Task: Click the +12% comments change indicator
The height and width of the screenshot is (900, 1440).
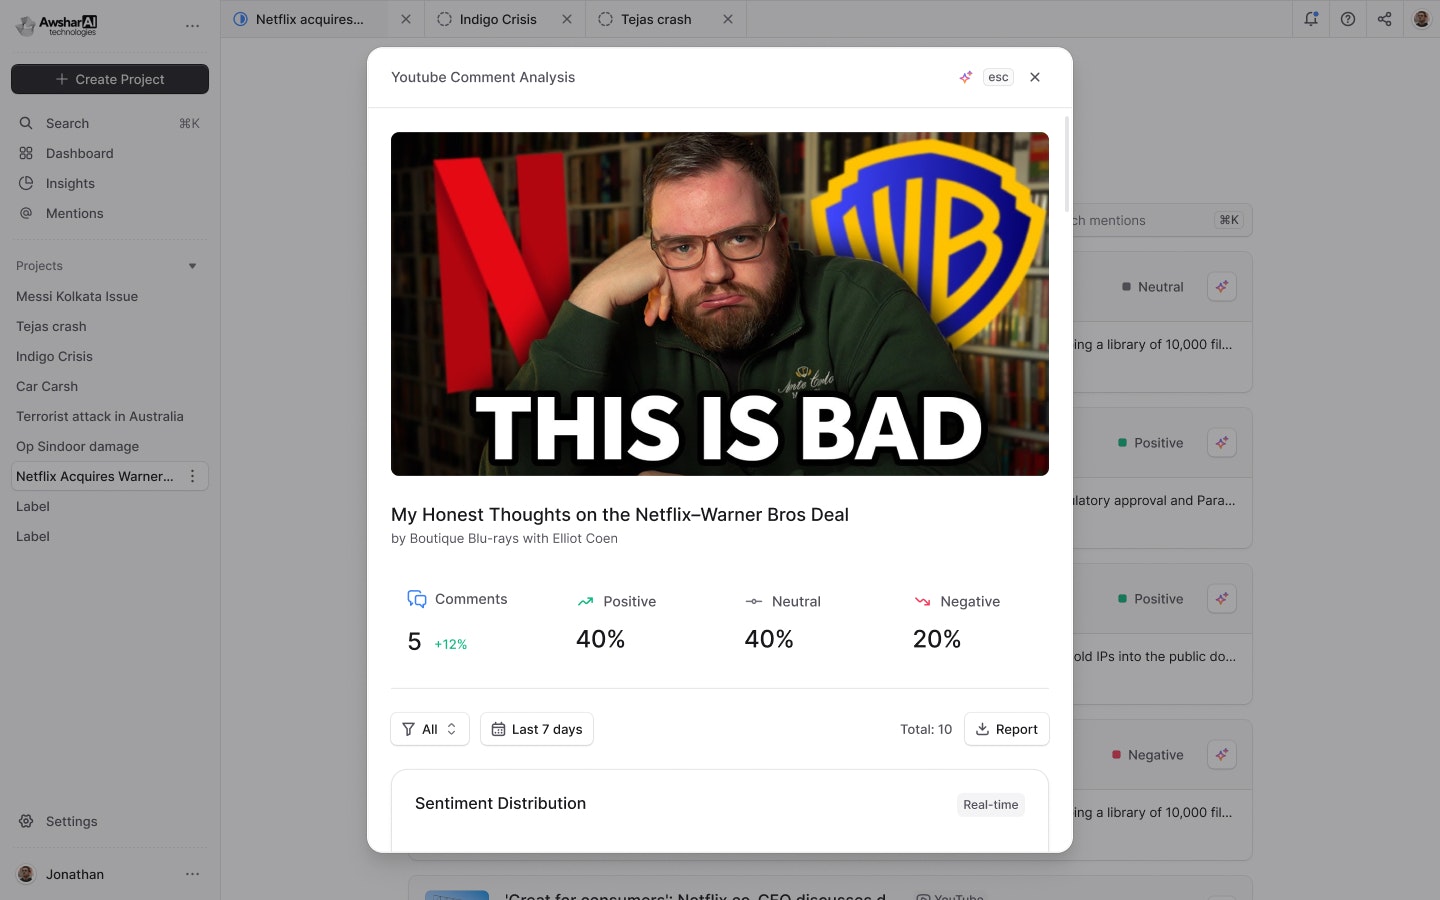Action: pyautogui.click(x=451, y=644)
